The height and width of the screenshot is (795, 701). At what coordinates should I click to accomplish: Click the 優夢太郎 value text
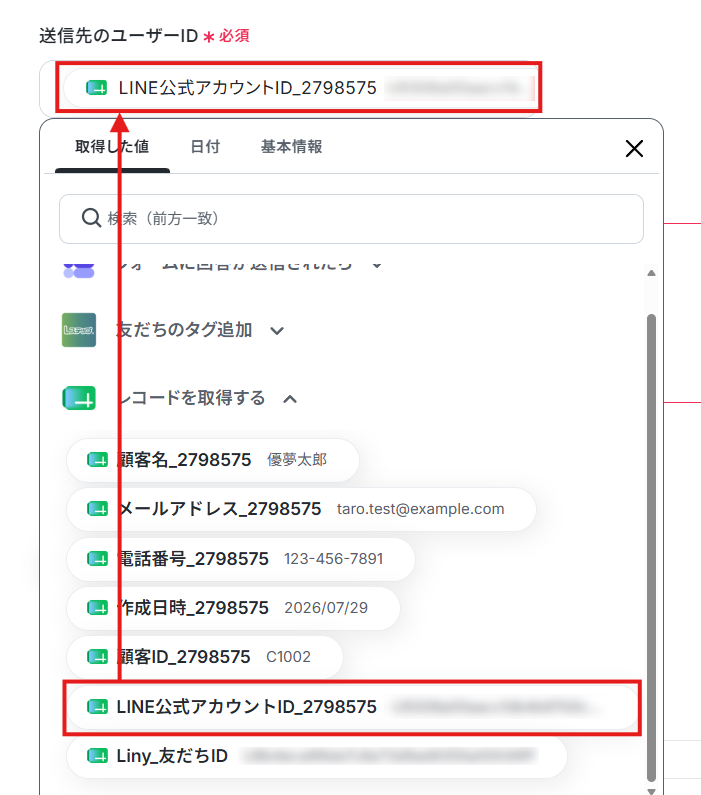point(297,460)
